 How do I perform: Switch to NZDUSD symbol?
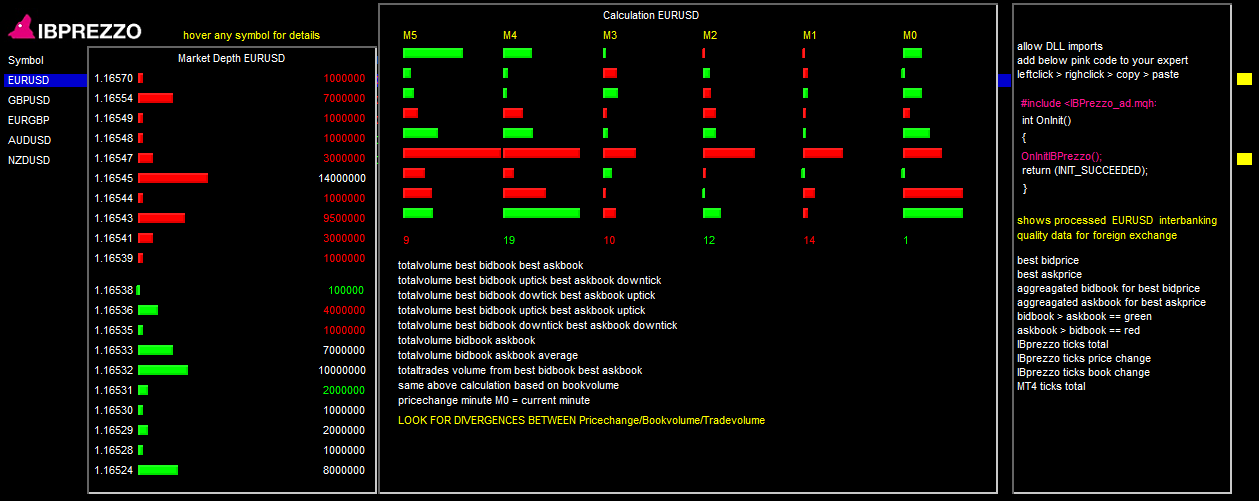(x=29, y=160)
